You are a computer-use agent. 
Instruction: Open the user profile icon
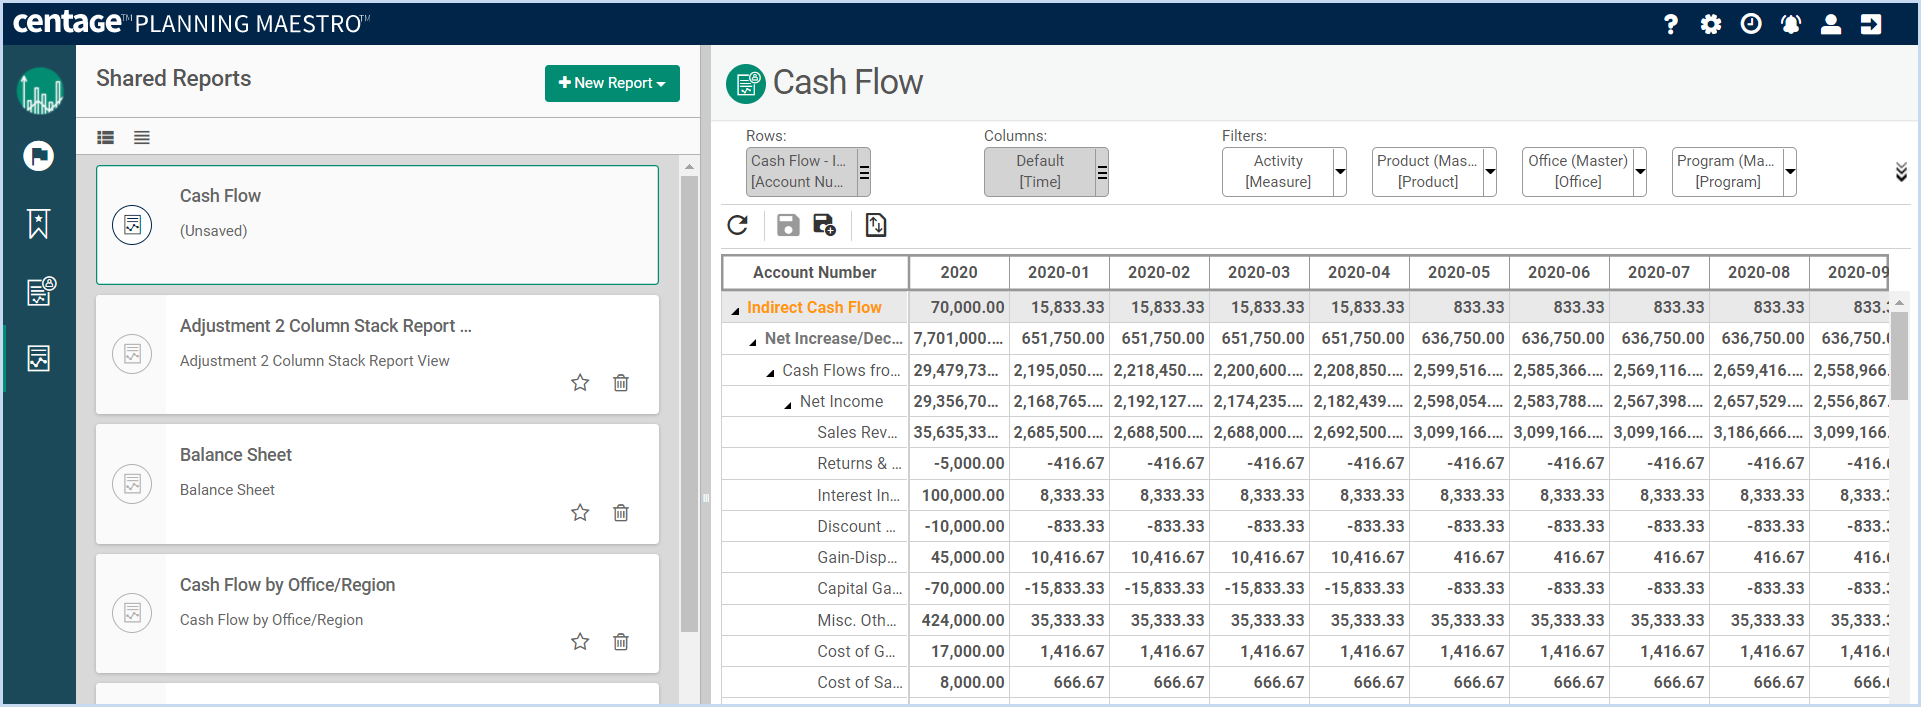pos(1831,24)
